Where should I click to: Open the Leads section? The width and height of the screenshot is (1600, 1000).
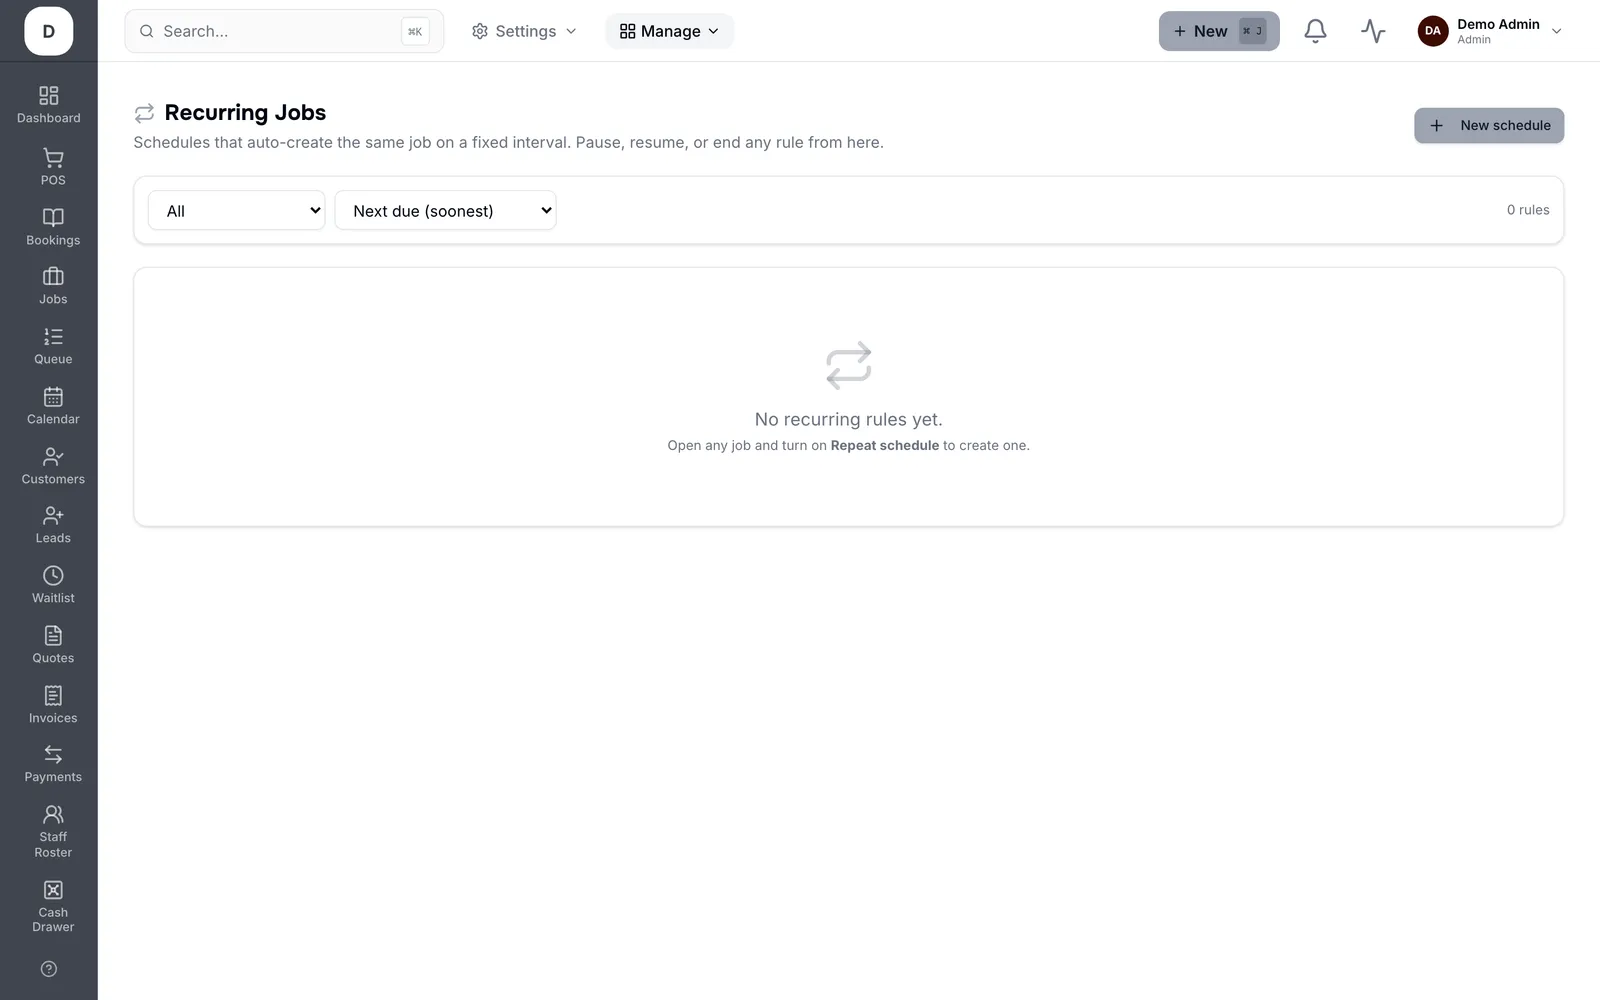(53, 525)
